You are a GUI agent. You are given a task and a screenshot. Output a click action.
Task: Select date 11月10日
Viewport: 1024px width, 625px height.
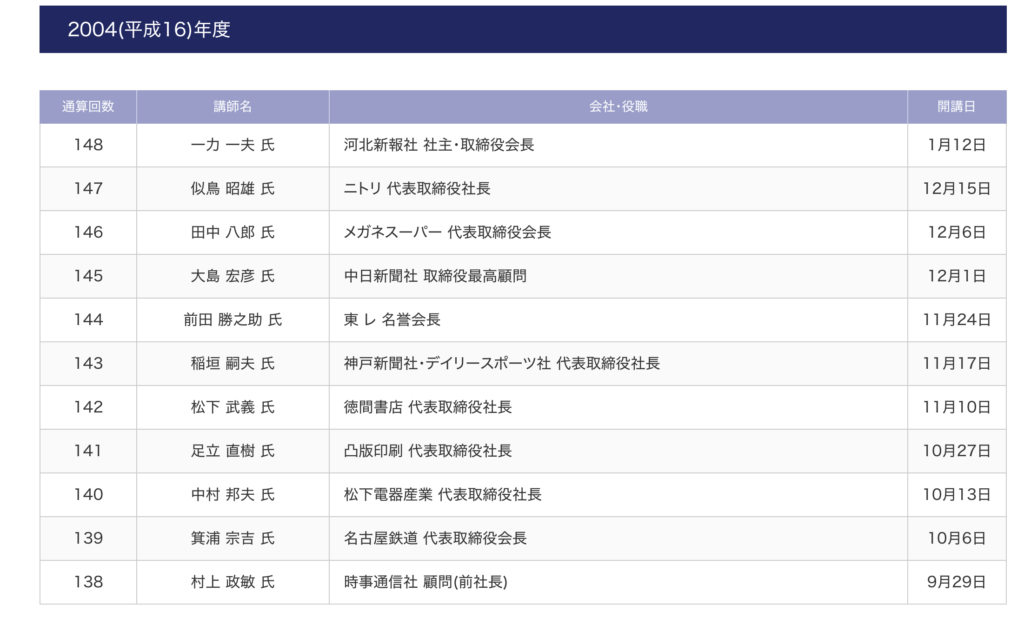click(957, 408)
